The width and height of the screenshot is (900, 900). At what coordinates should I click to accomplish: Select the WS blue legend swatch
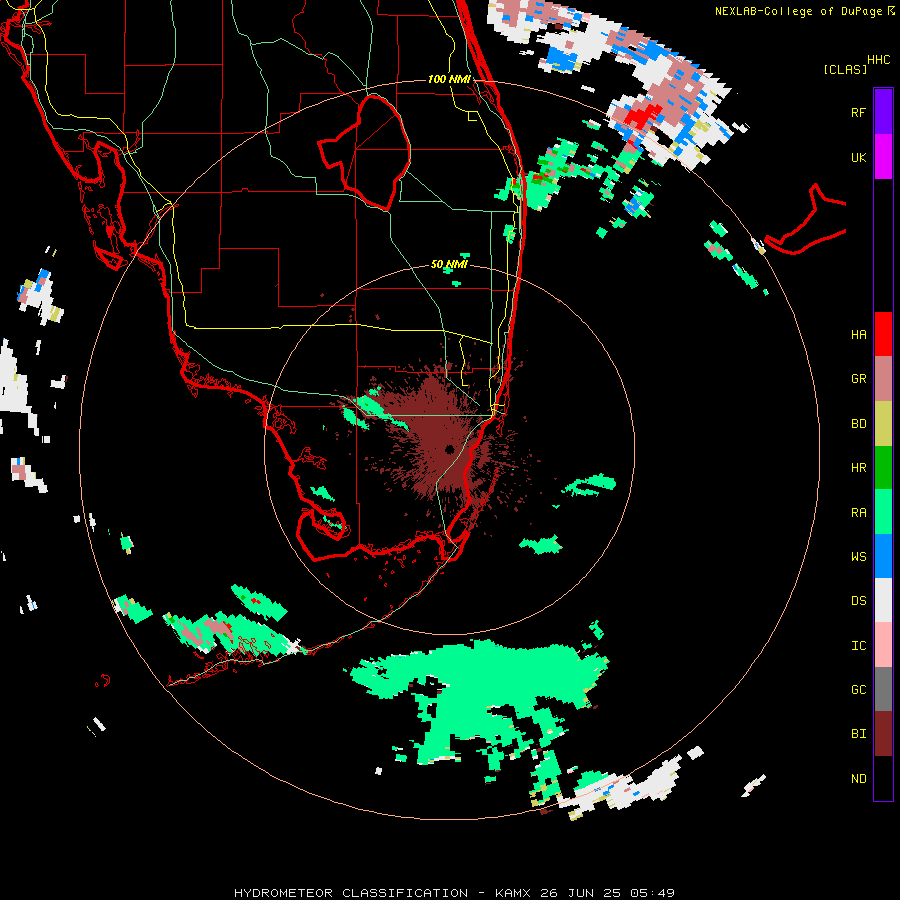point(883,556)
